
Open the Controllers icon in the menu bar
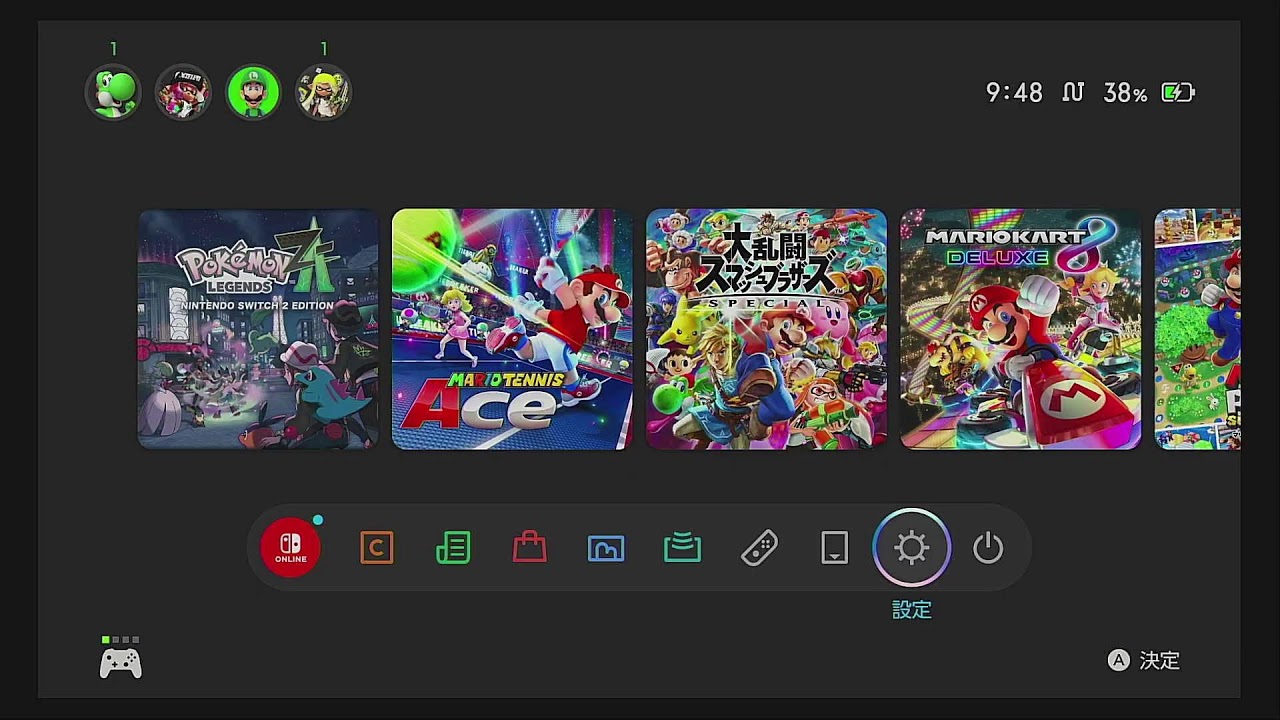click(x=759, y=548)
